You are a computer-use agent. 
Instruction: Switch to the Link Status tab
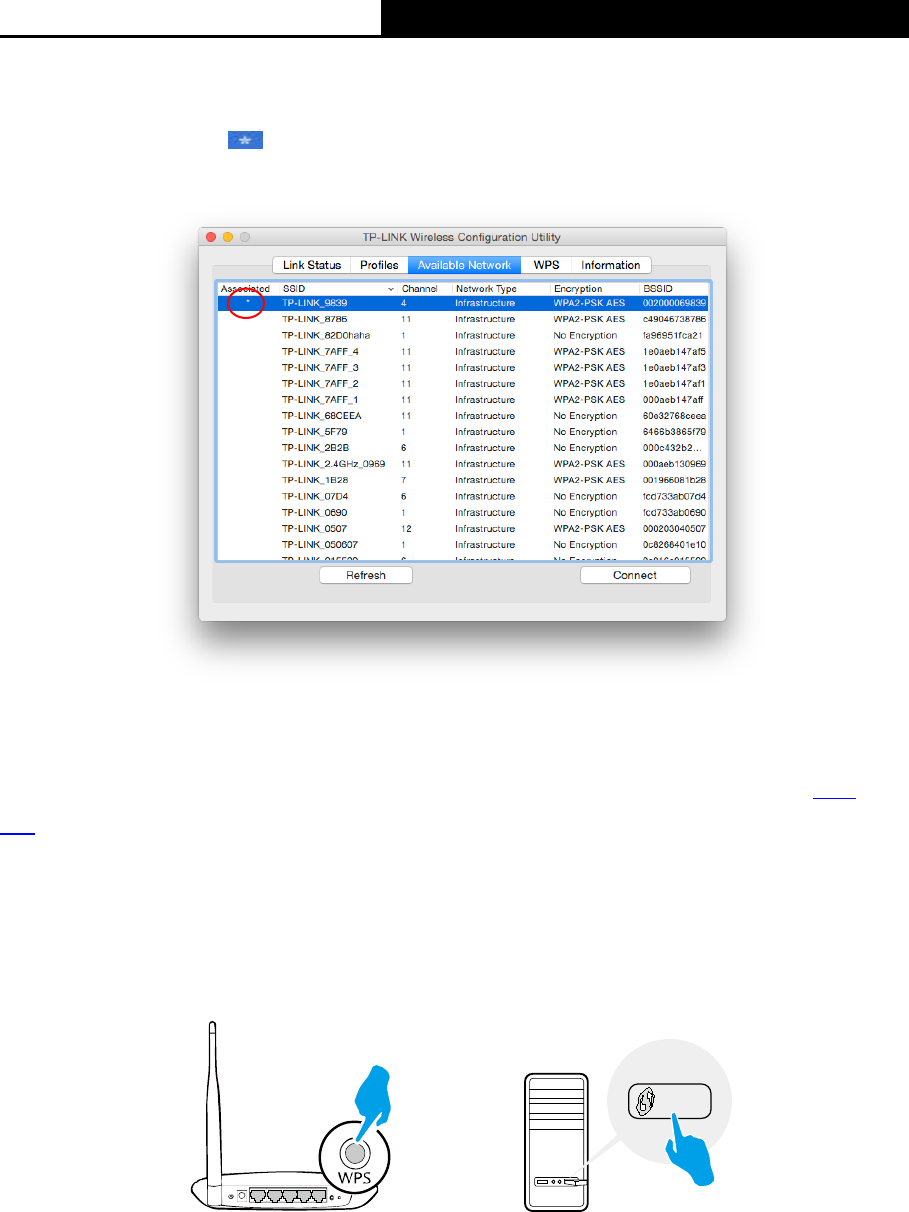311,265
